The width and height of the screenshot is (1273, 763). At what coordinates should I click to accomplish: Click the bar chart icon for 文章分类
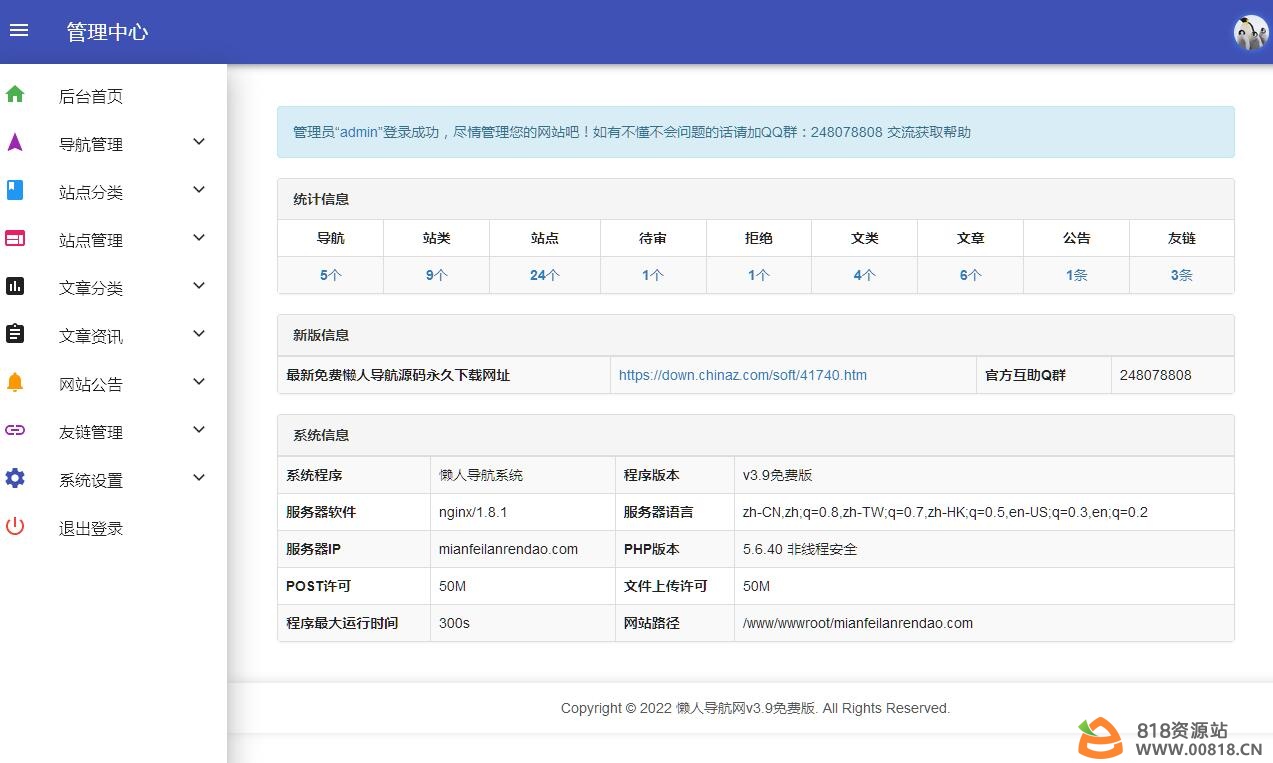click(x=15, y=286)
